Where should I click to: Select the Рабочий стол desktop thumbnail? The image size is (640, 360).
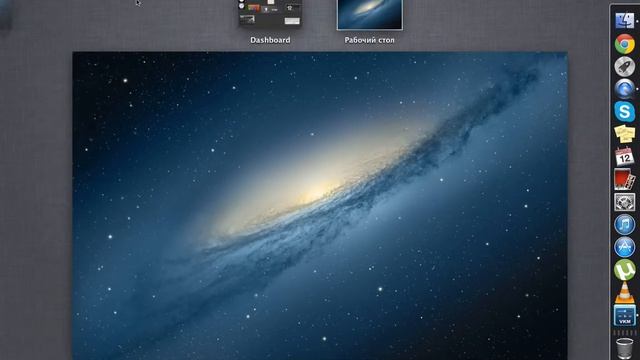pyautogui.click(x=370, y=15)
